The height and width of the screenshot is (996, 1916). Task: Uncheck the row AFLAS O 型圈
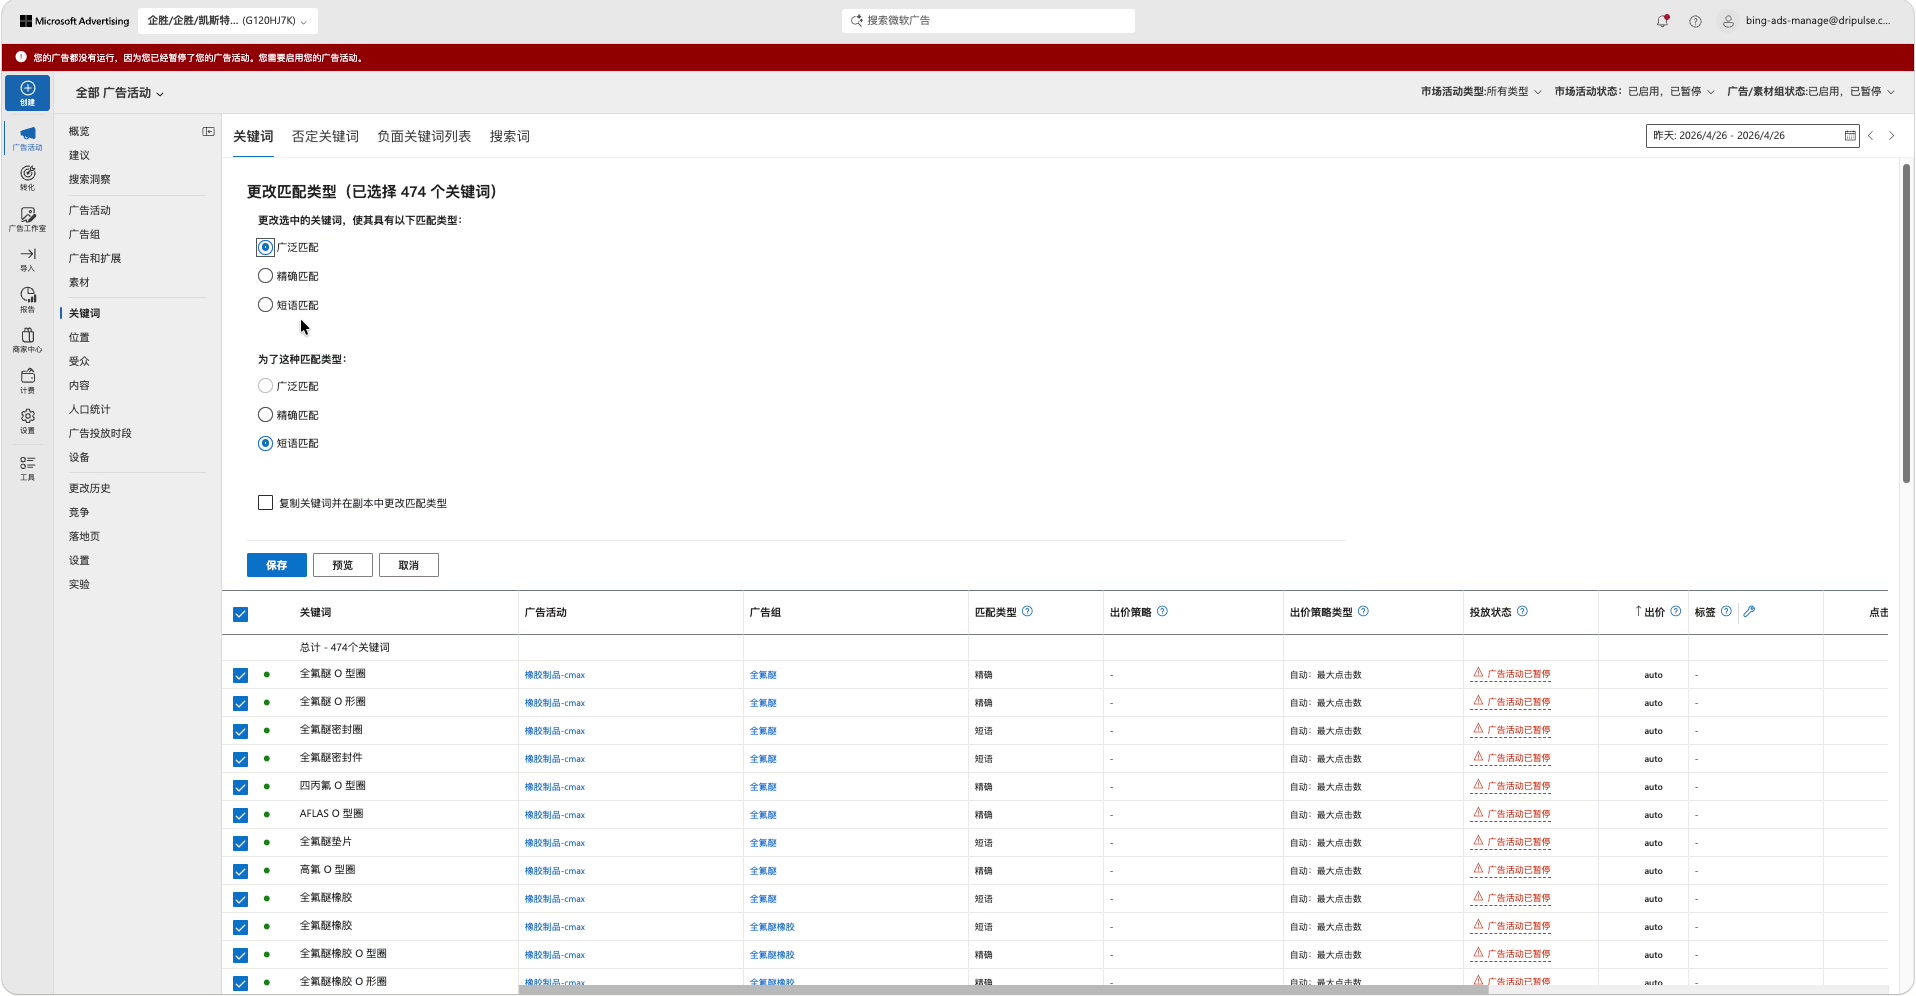coord(240,815)
